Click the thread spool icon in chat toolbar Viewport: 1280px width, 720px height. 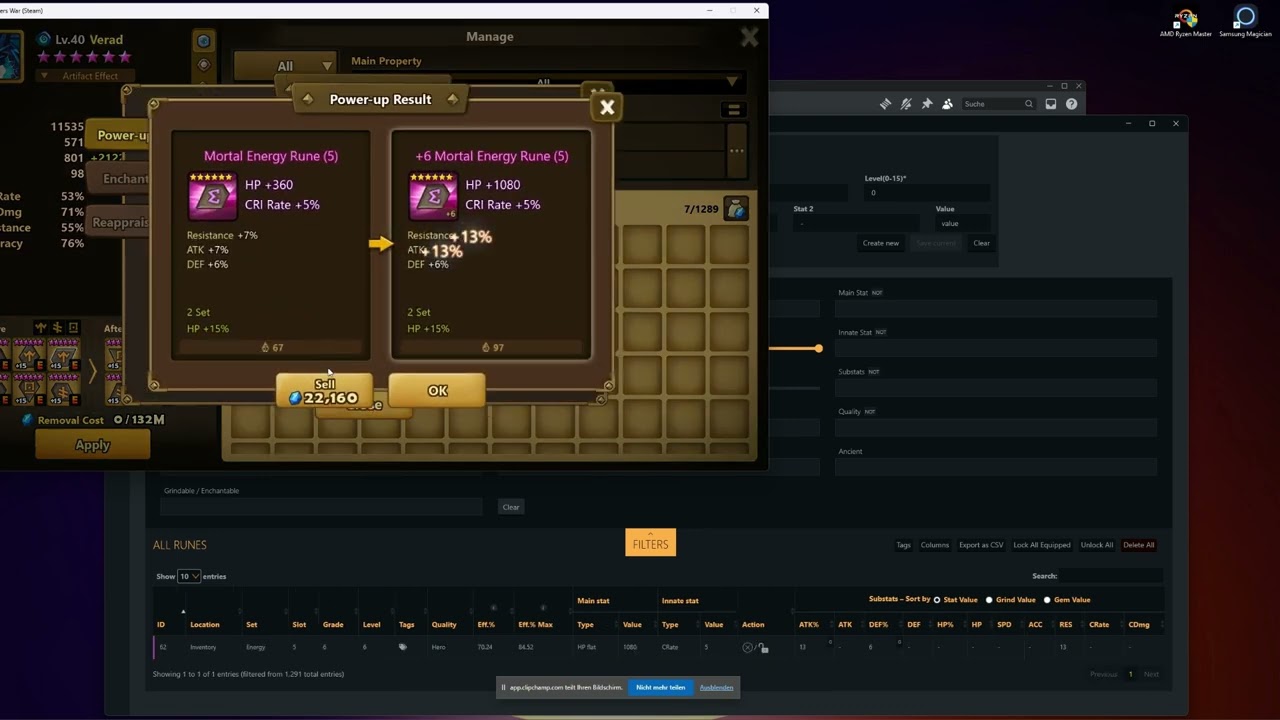click(885, 104)
